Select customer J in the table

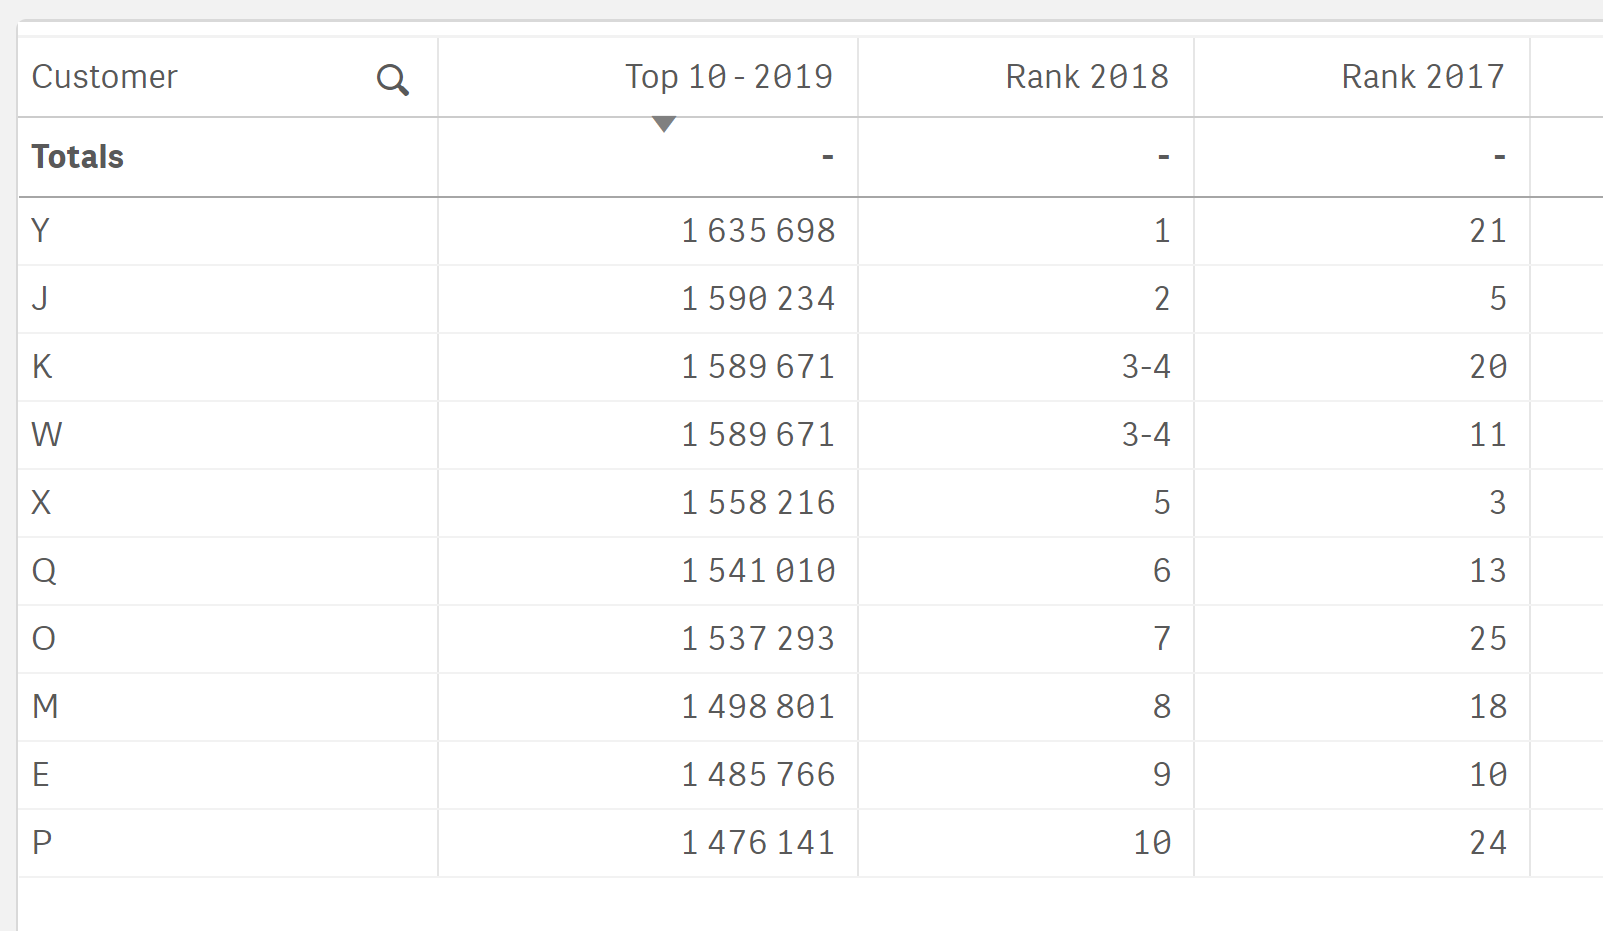coord(38,298)
